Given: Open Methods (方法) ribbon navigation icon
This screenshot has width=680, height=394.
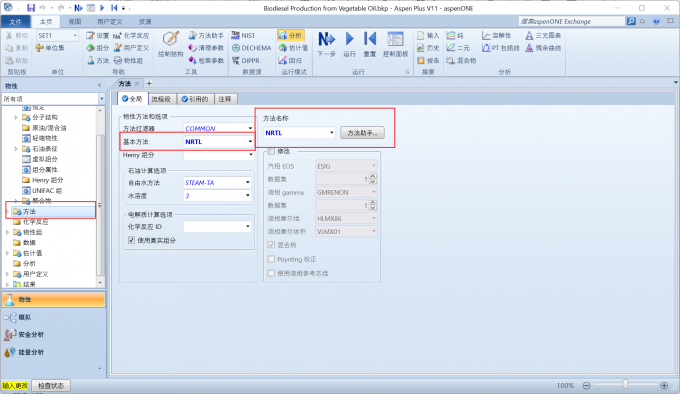Looking at the screenshot, I should pyautogui.click(x=98, y=61).
